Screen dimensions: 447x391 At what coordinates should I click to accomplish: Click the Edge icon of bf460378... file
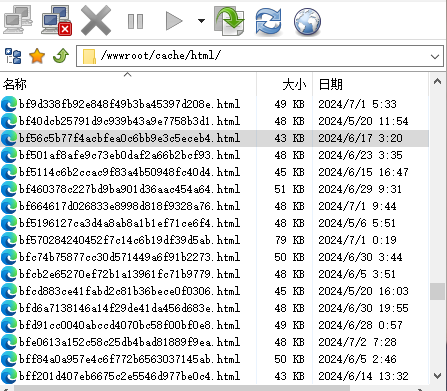(9, 189)
